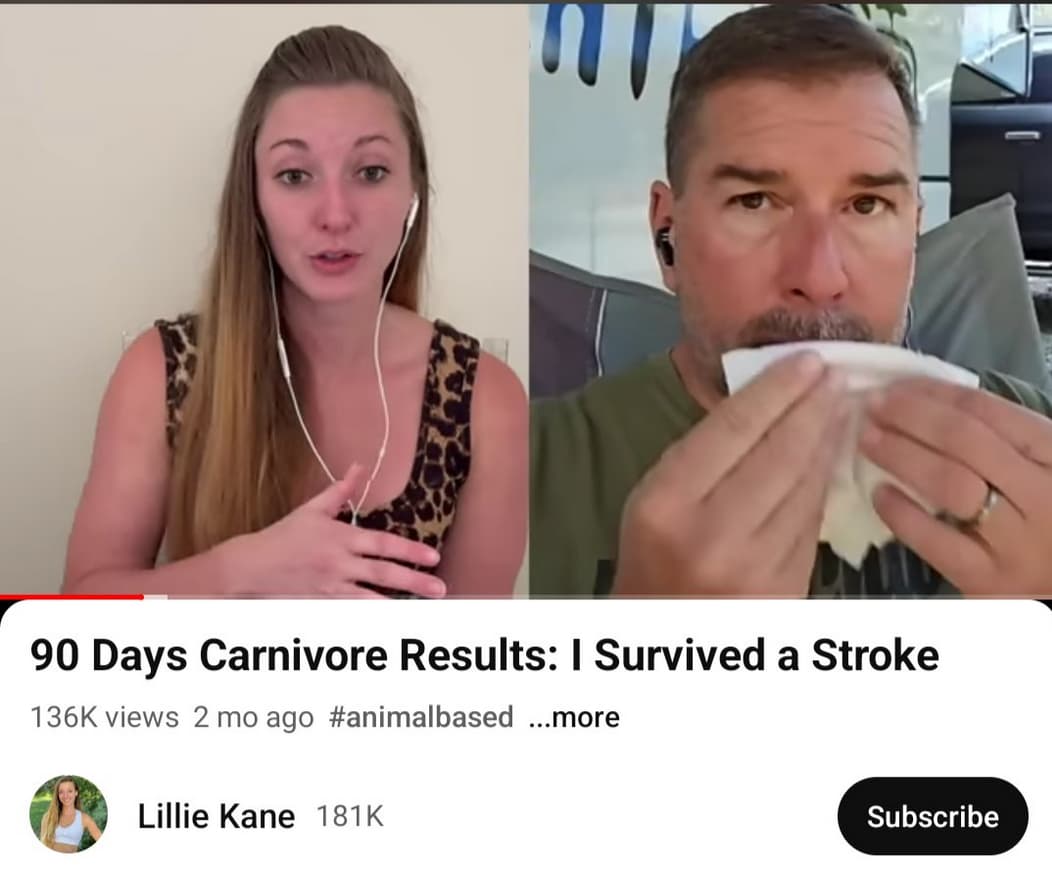Click the 136K views count
The image size is (1052, 879).
(x=105, y=717)
